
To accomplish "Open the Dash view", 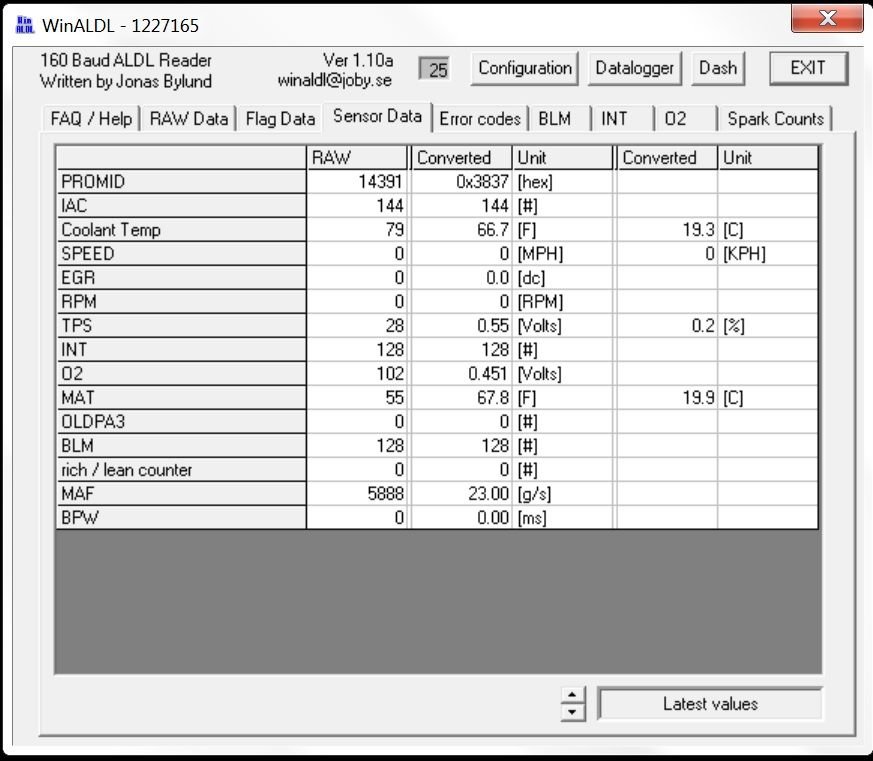I will [718, 68].
